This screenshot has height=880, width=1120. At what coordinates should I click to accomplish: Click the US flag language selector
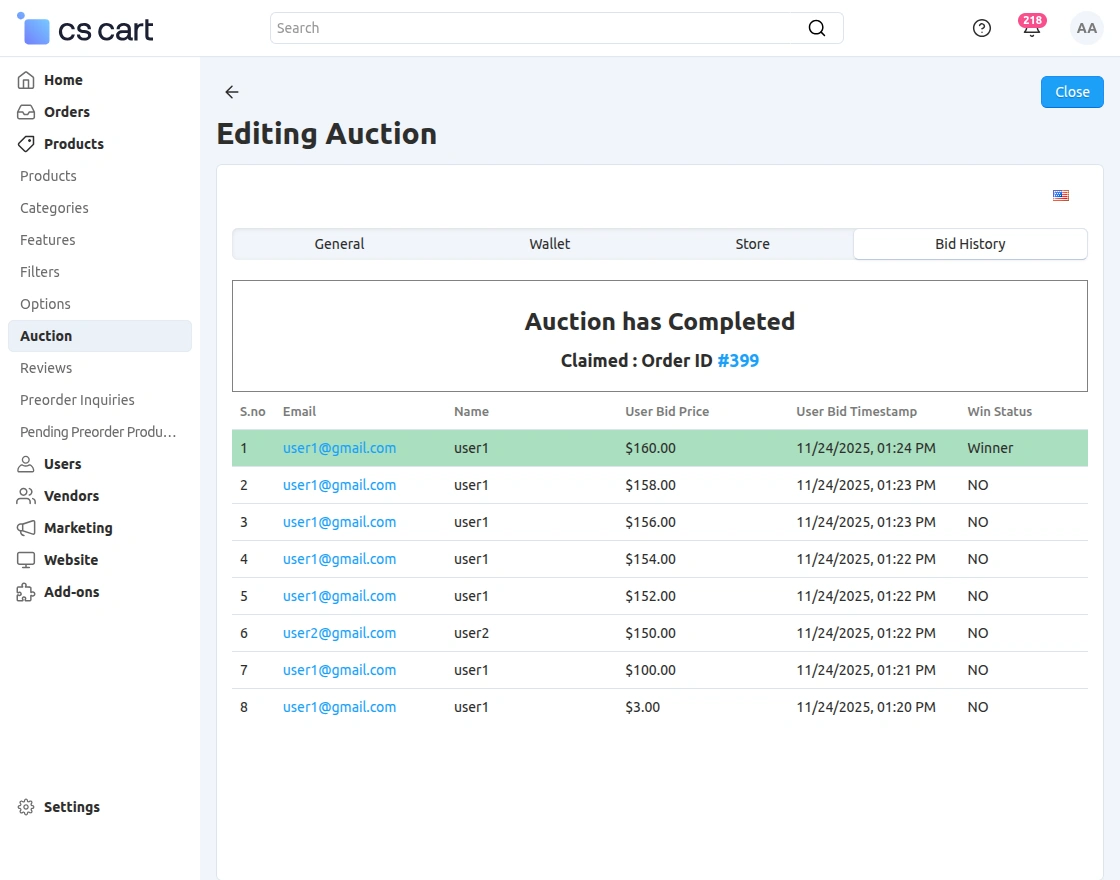1061,195
